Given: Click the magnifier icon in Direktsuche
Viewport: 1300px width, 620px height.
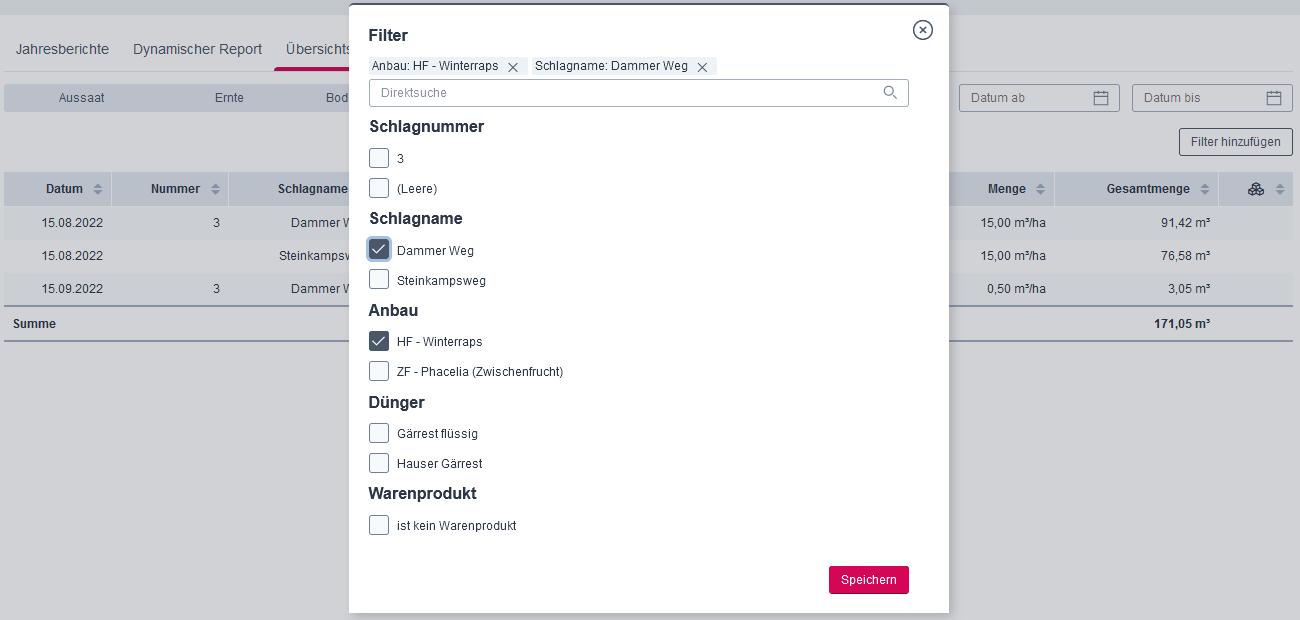Looking at the screenshot, I should click(890, 92).
